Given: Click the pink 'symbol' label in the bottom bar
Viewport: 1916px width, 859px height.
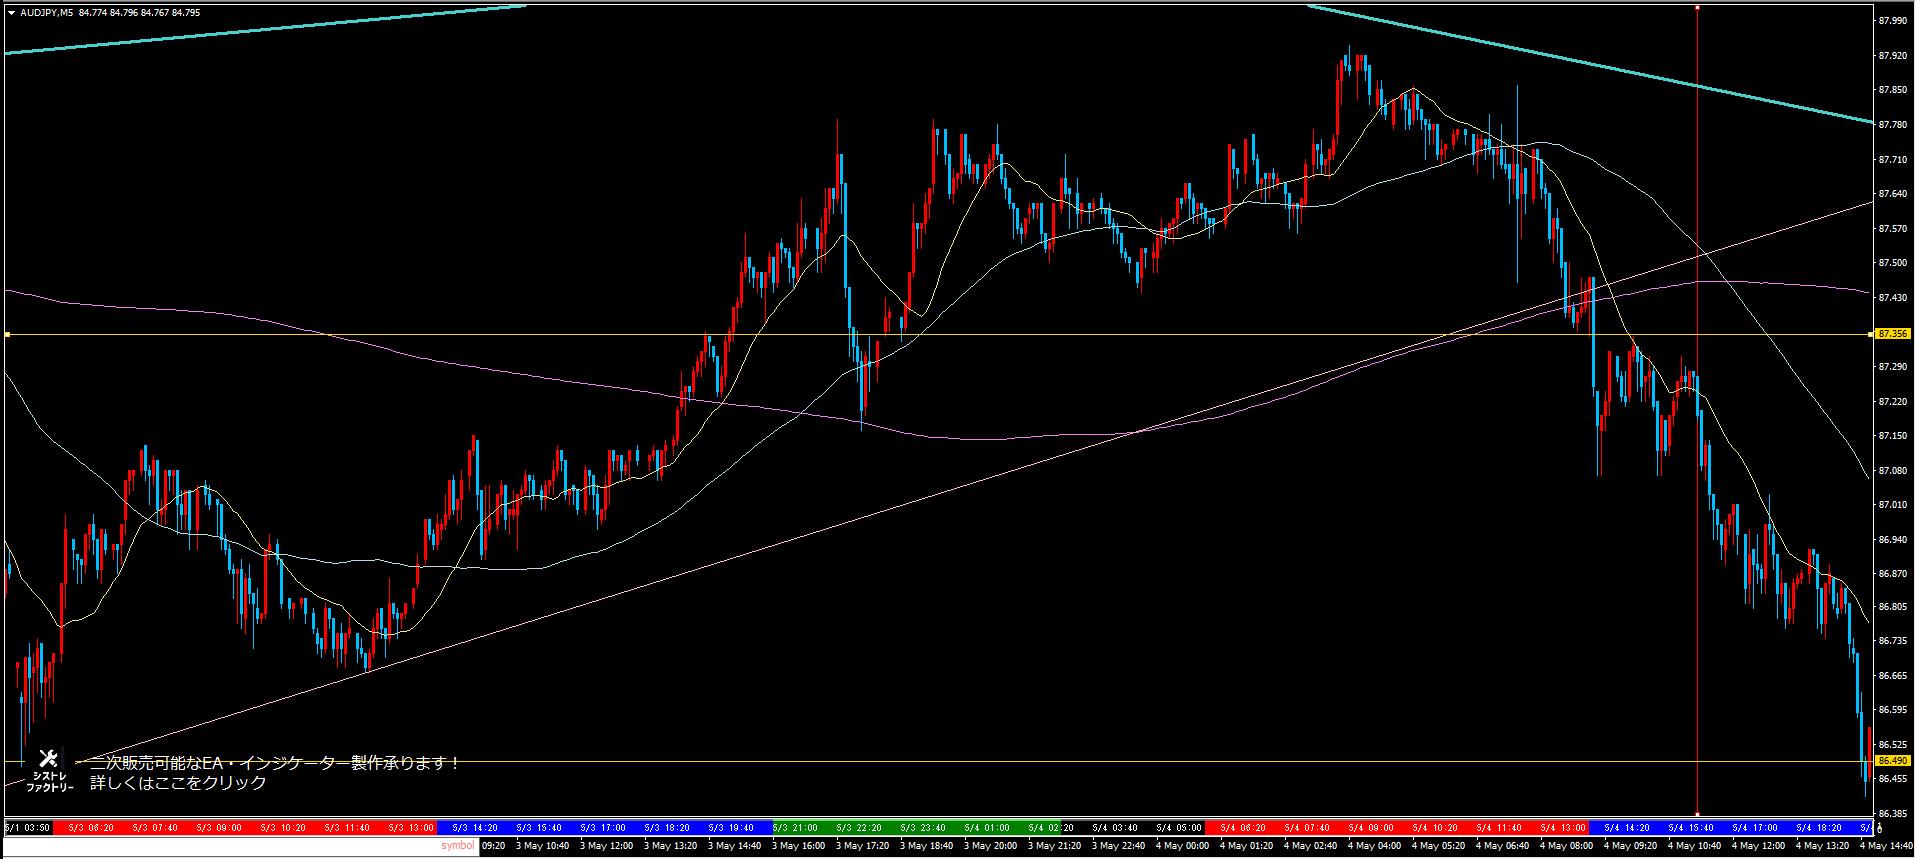Looking at the screenshot, I should click(458, 846).
